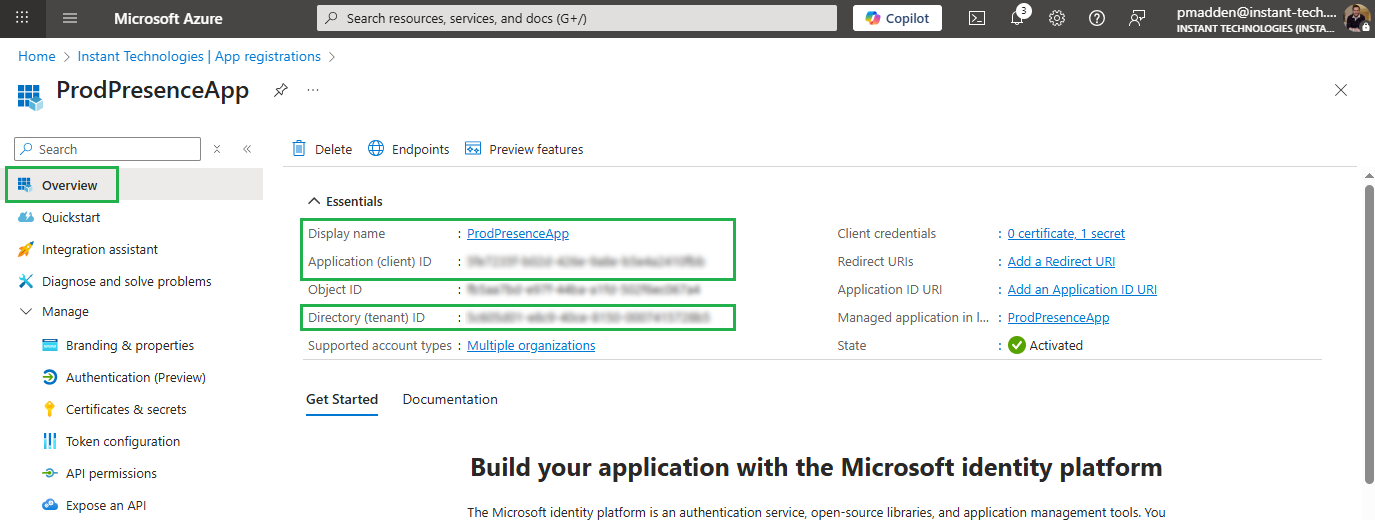Viewport: 1375px width, 520px height.
Task: Open the portal hamburger menu
Action: [x=70, y=18]
